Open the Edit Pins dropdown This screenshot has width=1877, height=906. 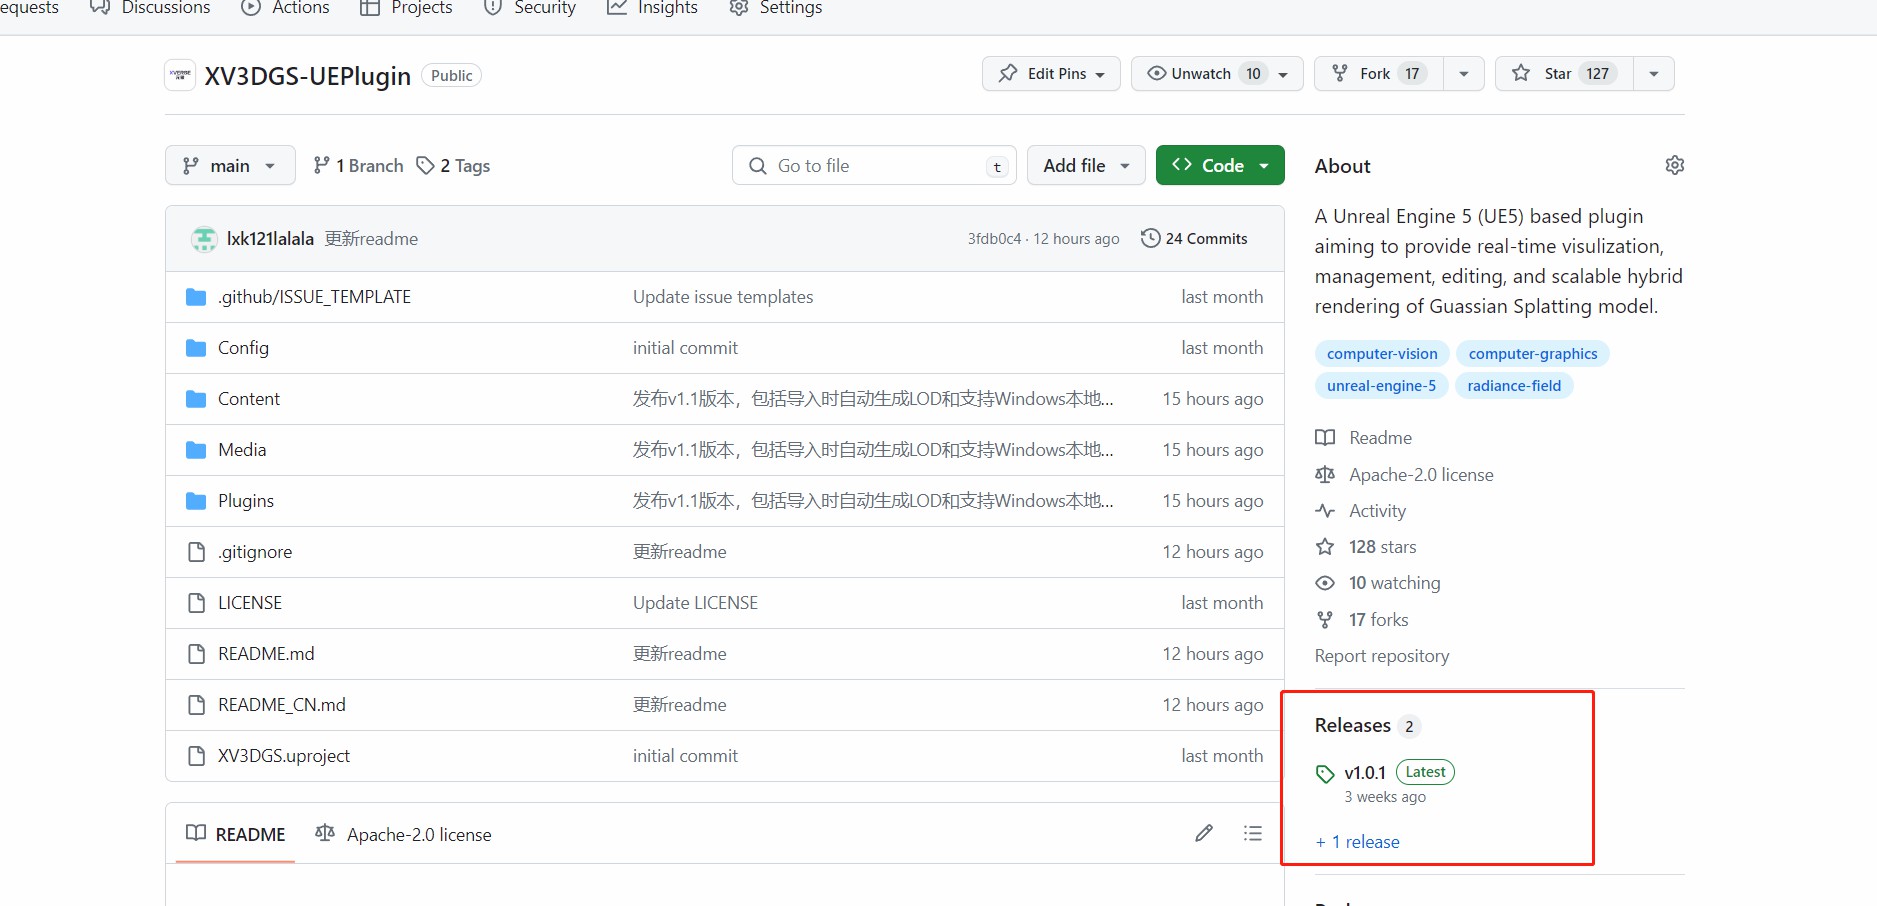(x=1051, y=74)
